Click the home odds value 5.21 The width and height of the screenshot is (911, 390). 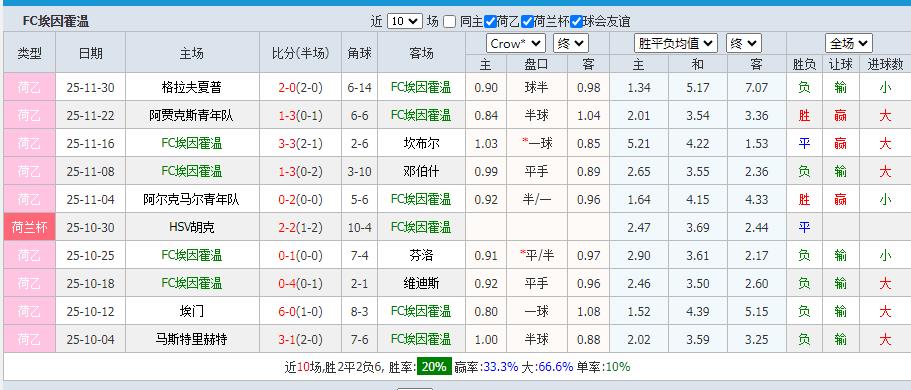639,144
